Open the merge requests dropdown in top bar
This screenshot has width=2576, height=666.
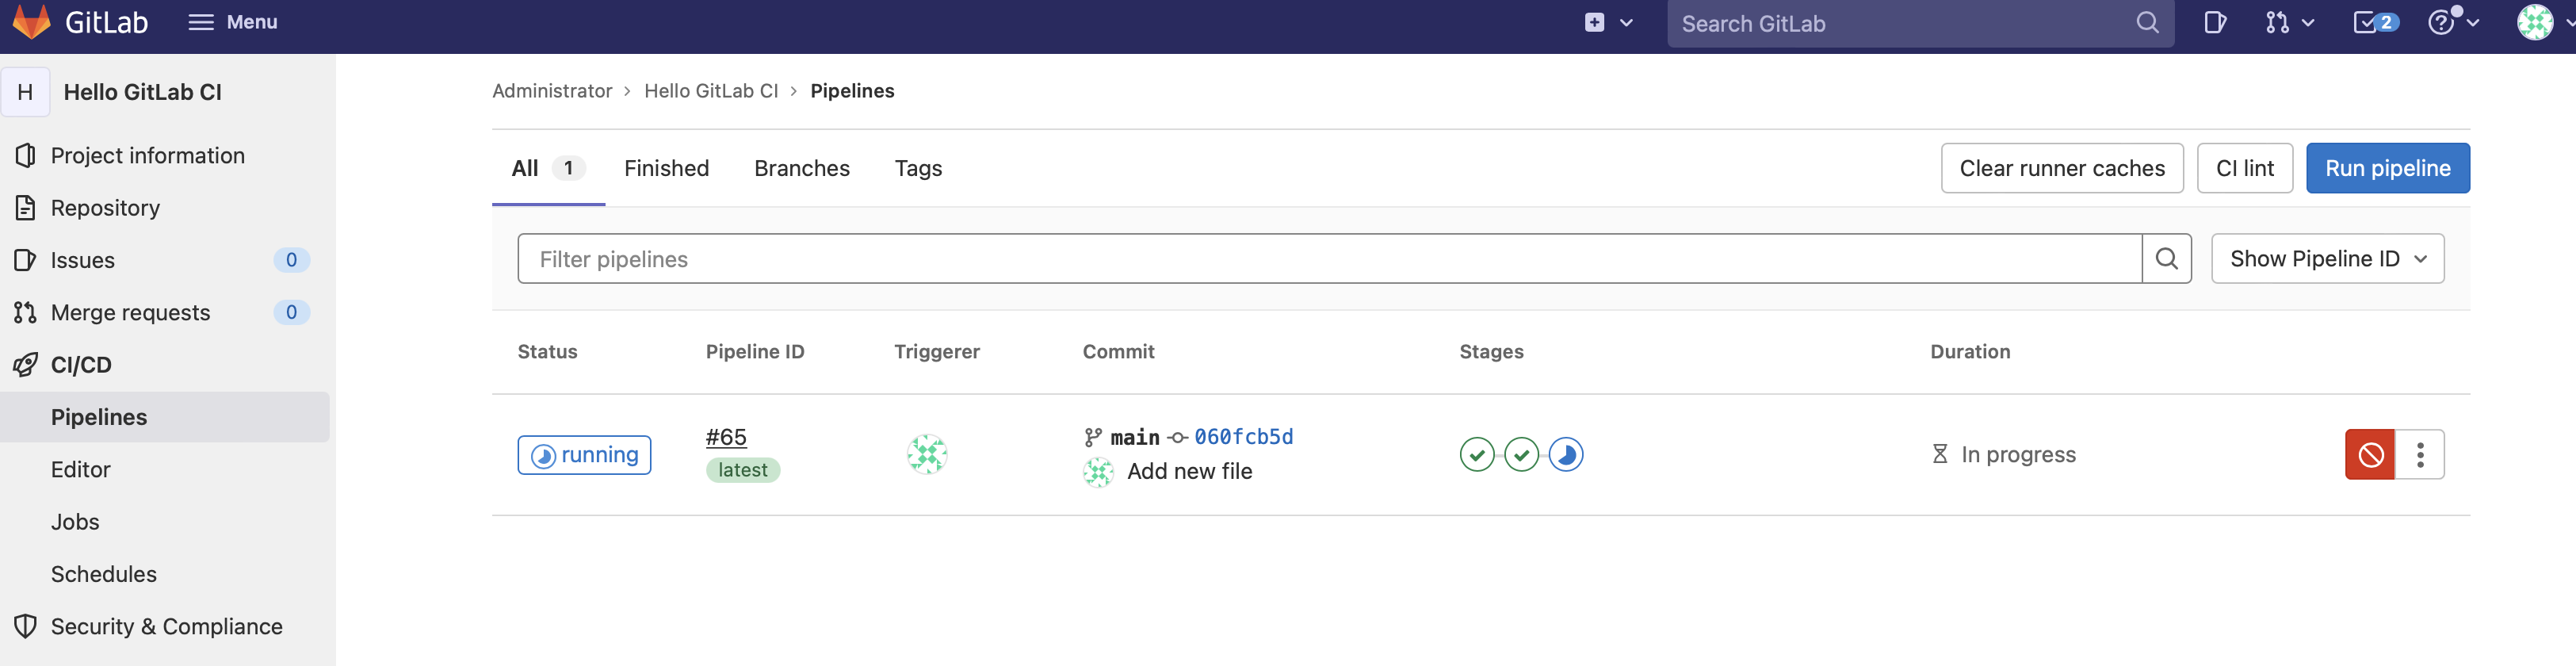click(x=2289, y=23)
